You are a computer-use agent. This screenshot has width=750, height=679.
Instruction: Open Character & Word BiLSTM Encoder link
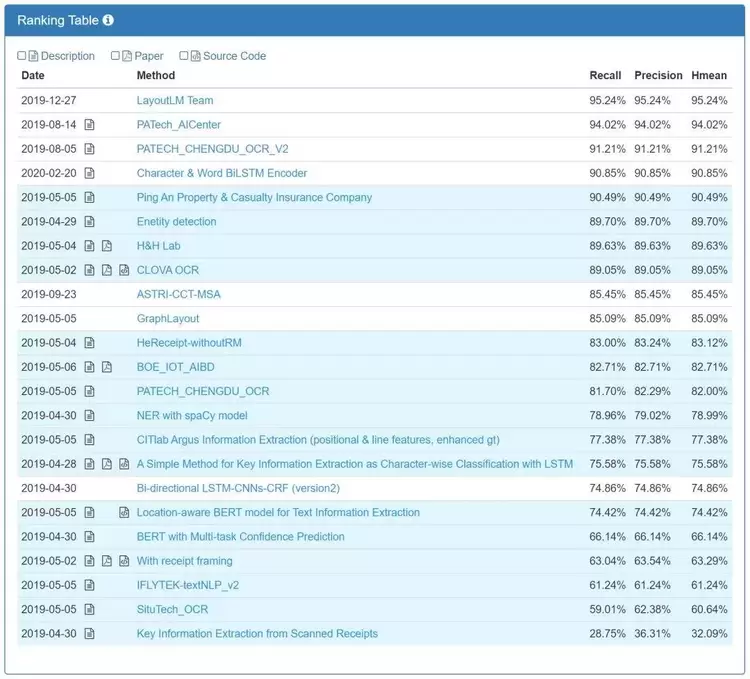click(x=222, y=173)
